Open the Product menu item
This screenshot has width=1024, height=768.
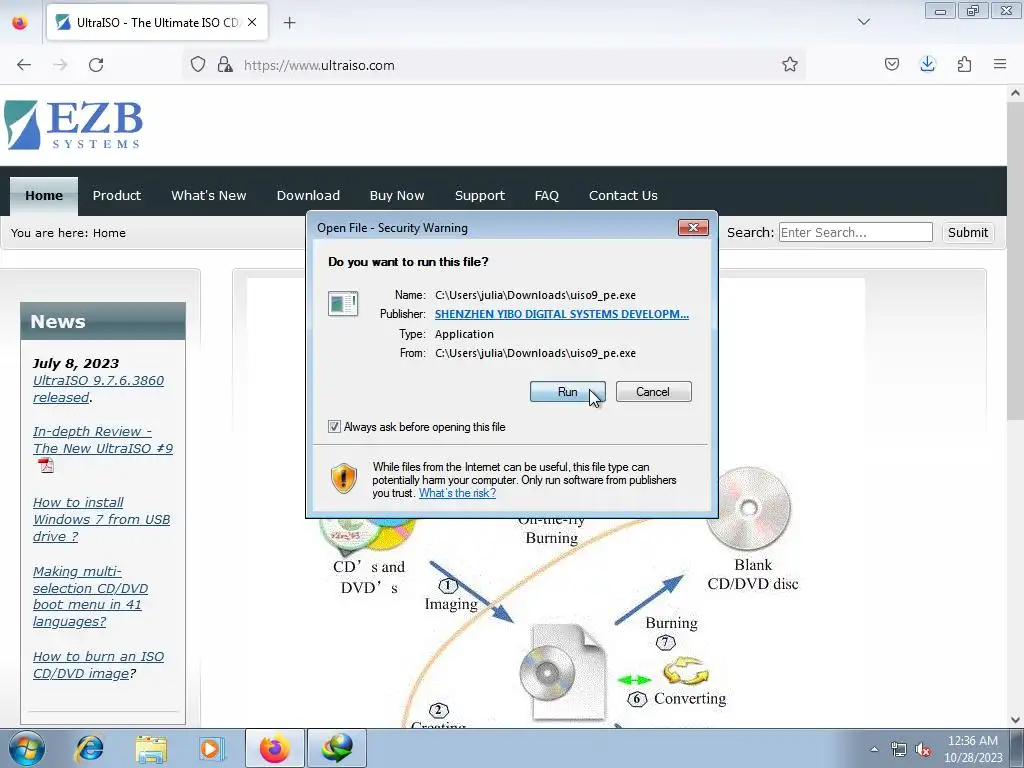(116, 195)
